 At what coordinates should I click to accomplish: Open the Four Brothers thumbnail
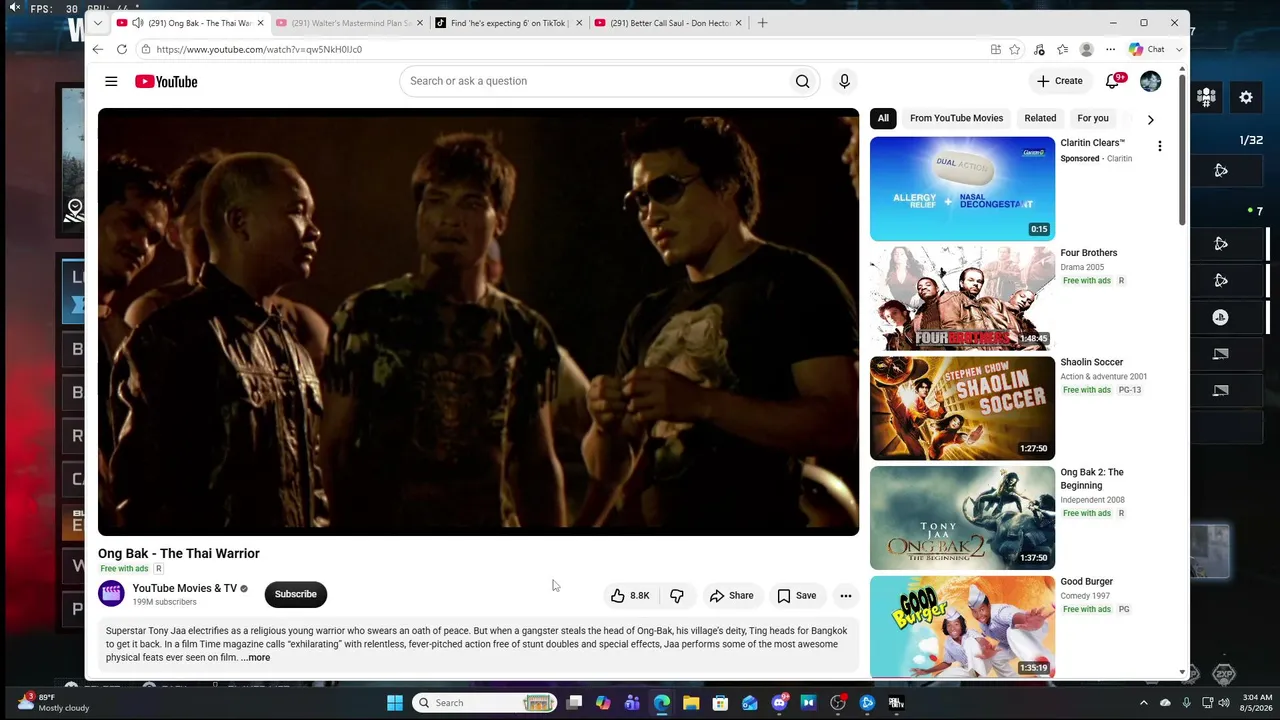pos(962,299)
